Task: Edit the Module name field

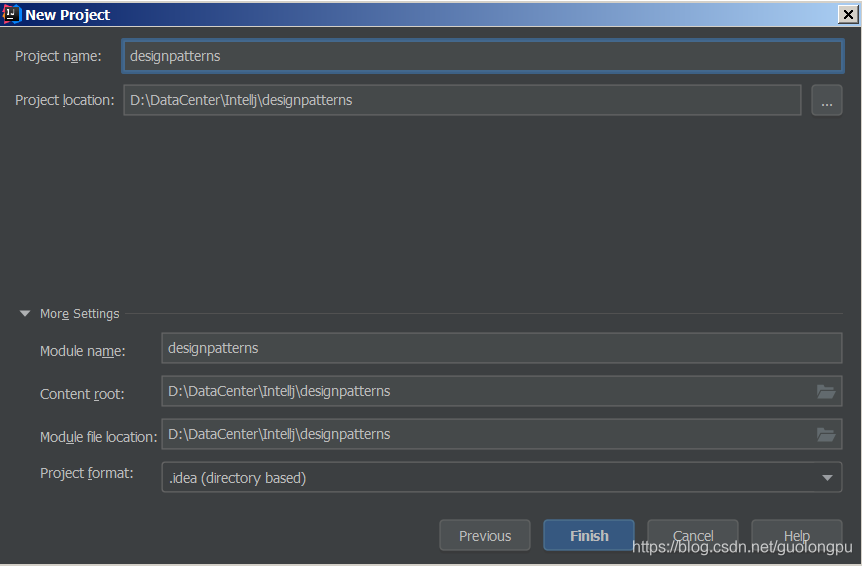Action: [501, 348]
